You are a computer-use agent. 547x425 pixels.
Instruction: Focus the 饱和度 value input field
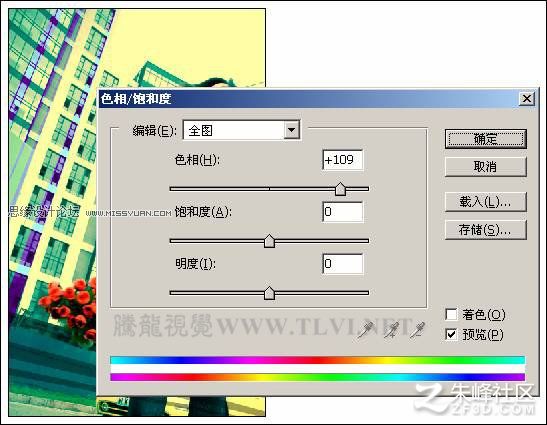(343, 212)
